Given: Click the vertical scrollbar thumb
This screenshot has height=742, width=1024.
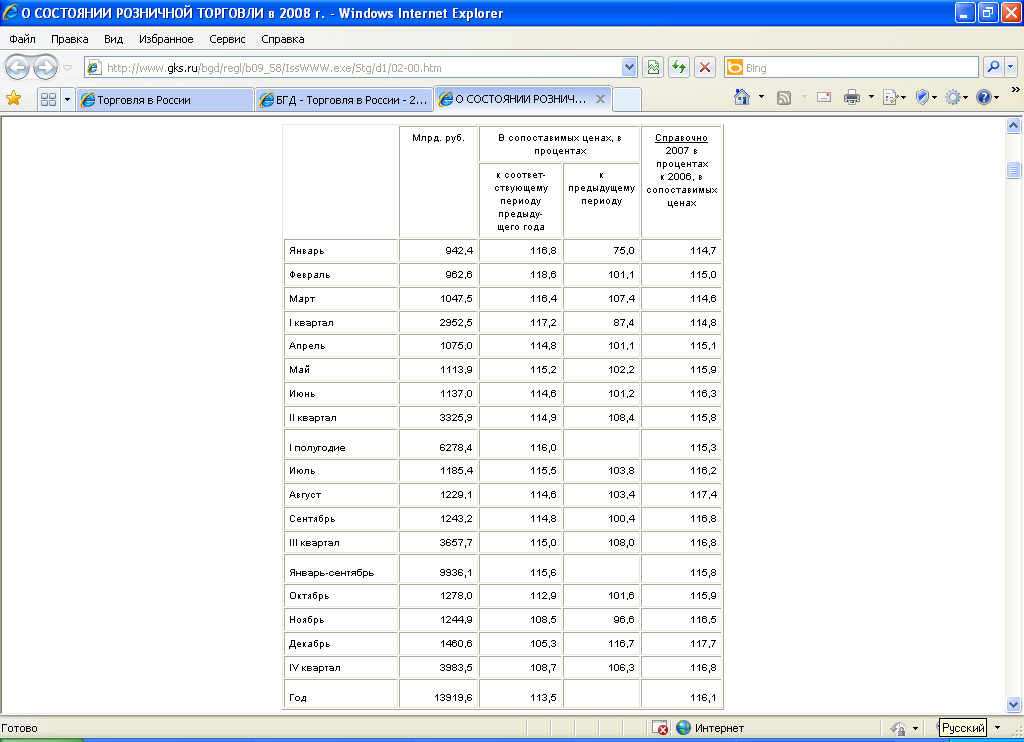Looking at the screenshot, I should [x=1014, y=170].
